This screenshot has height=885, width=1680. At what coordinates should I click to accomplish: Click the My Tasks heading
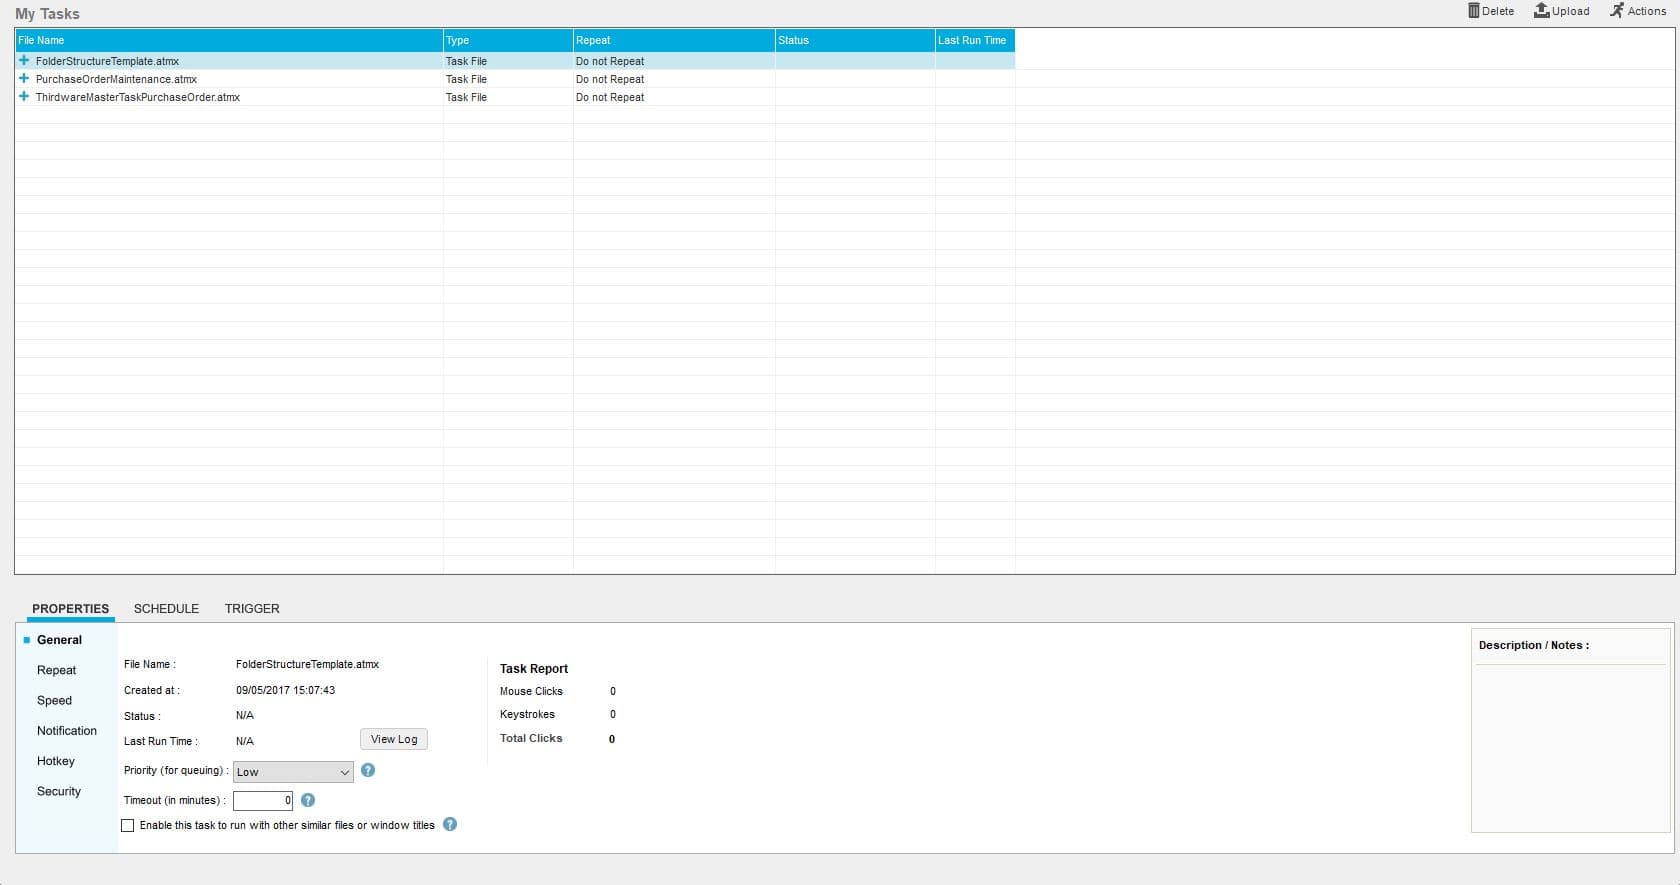tap(47, 13)
